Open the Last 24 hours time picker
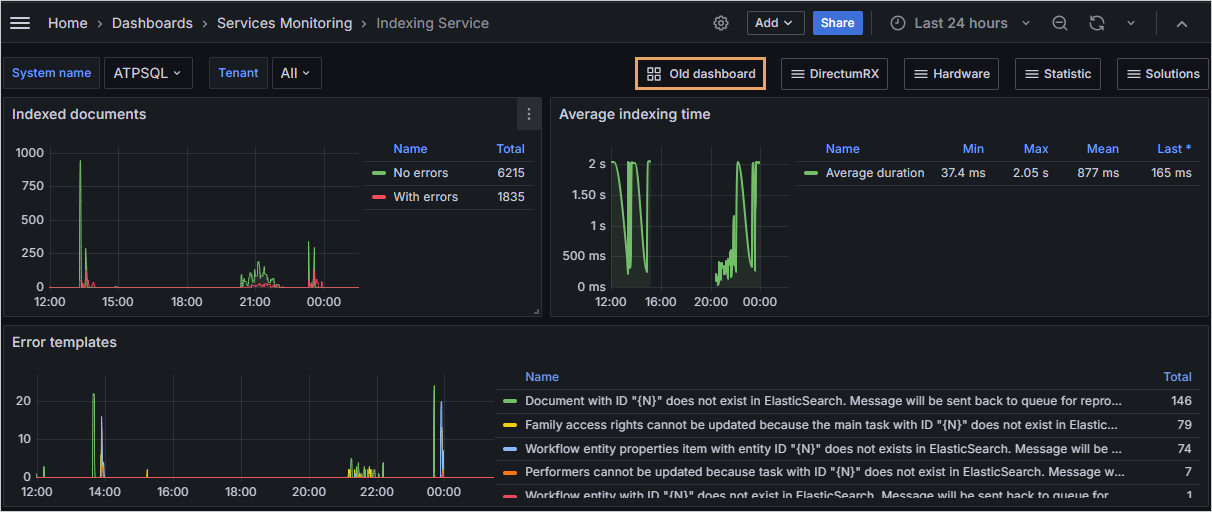This screenshot has height=512, width=1212. [960, 23]
